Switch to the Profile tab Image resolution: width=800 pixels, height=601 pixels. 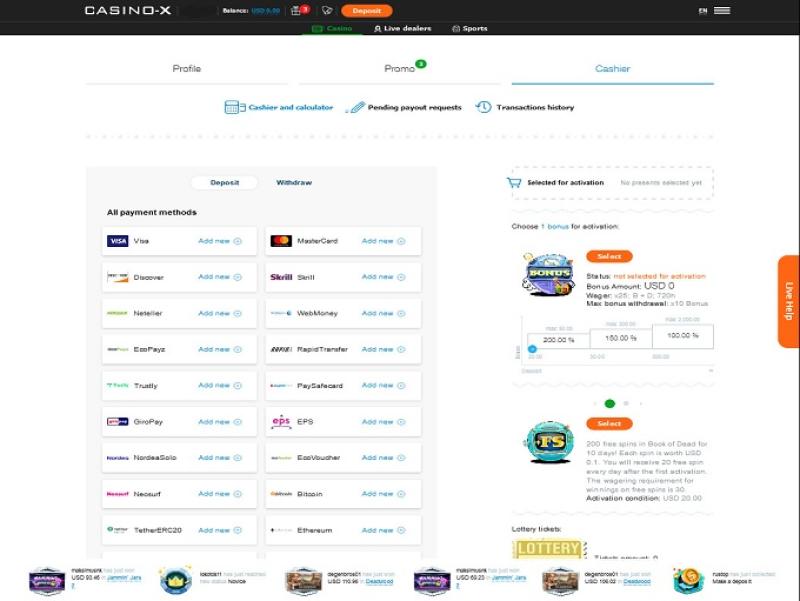187,68
